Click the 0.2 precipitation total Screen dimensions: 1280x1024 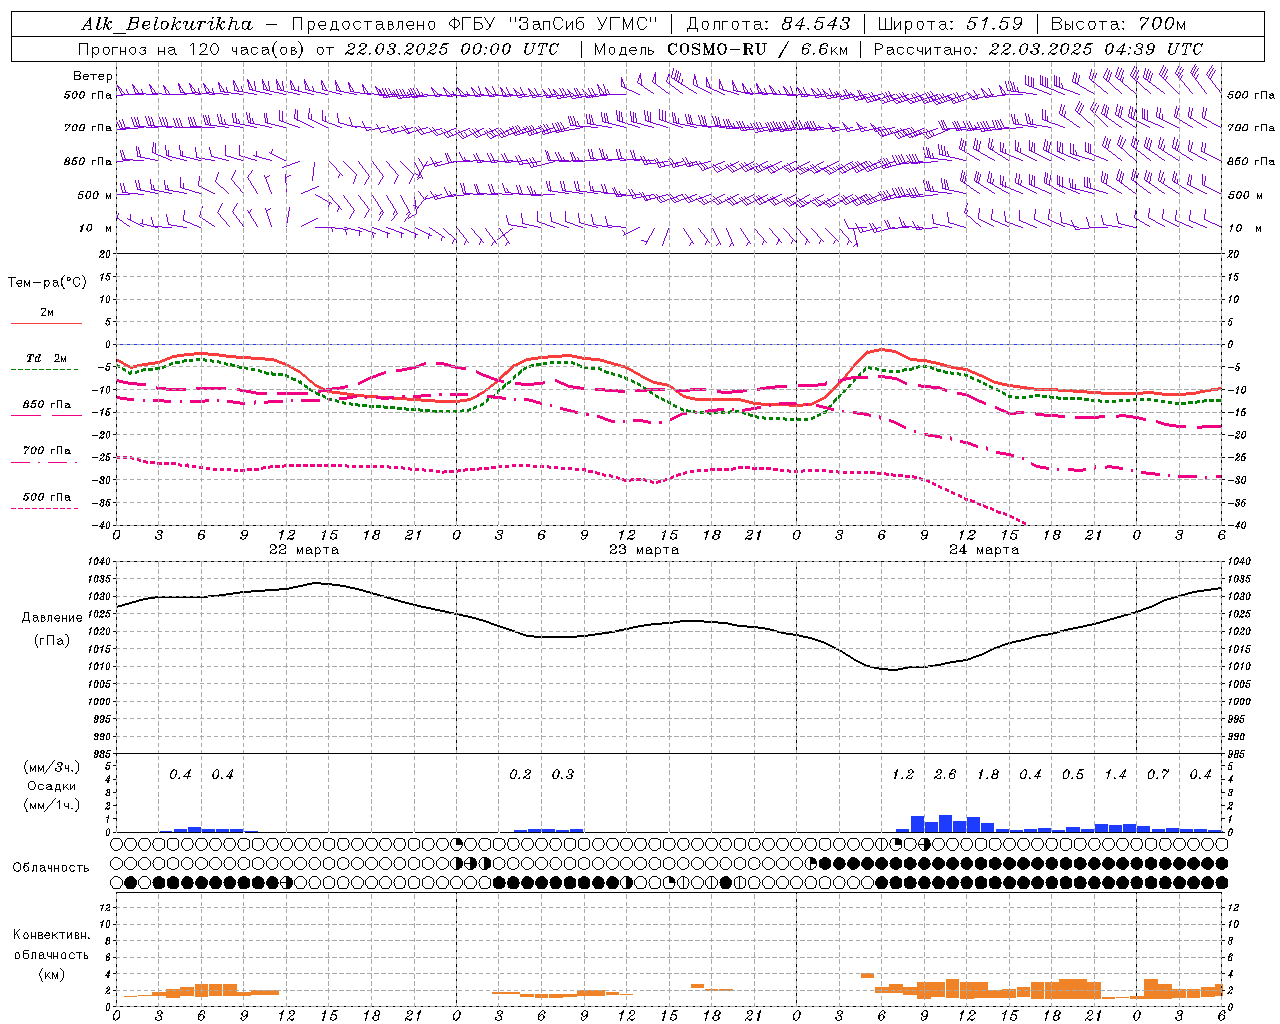520,775
